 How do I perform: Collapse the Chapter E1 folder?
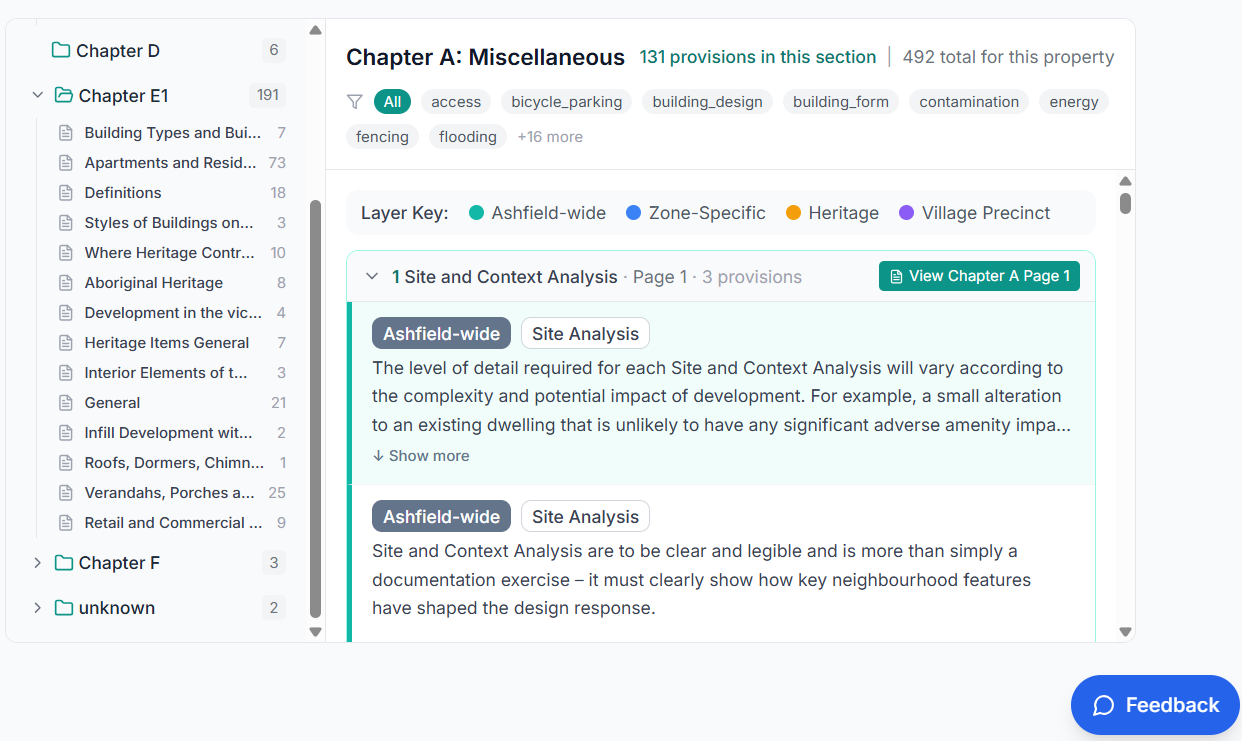coord(38,96)
